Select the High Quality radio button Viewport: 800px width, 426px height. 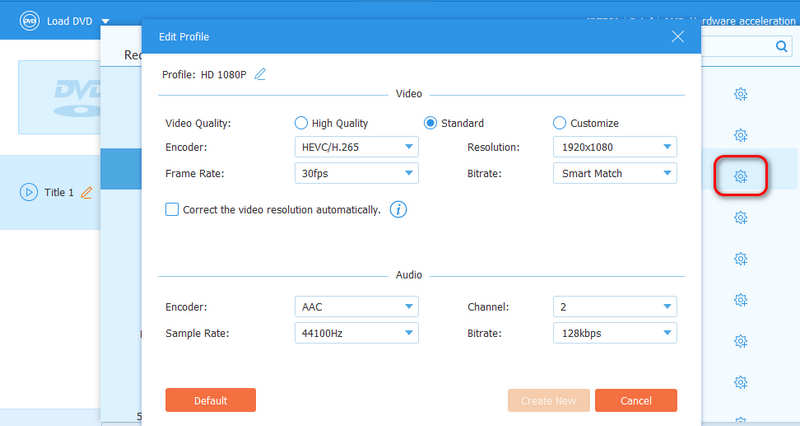300,123
